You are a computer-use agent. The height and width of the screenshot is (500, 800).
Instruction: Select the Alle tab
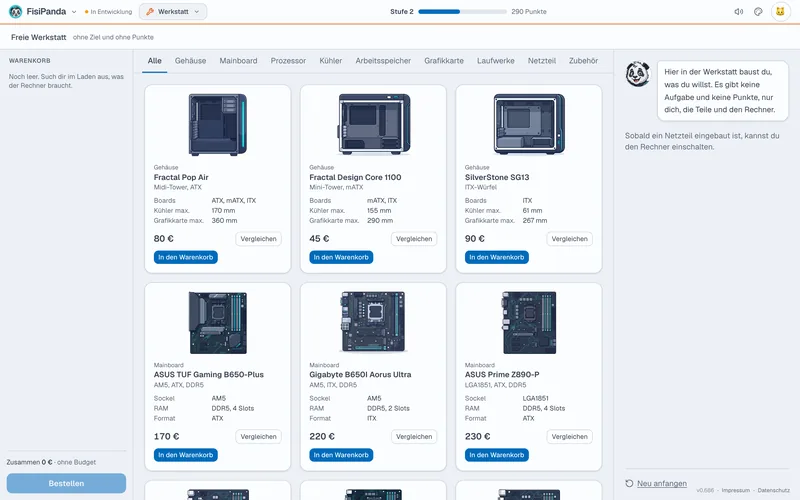pyautogui.click(x=155, y=61)
